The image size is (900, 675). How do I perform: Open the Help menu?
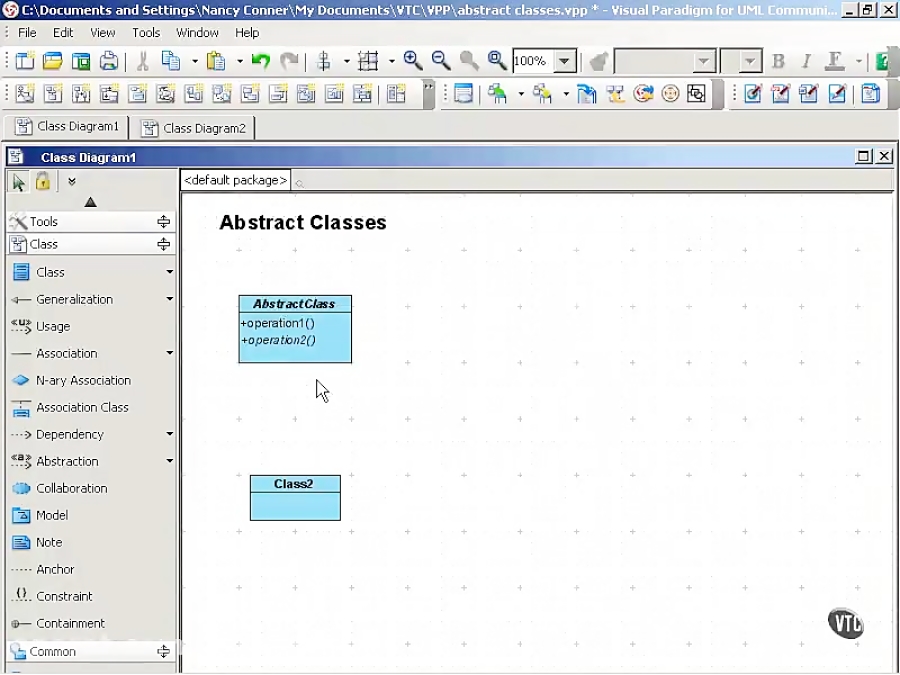tap(247, 33)
